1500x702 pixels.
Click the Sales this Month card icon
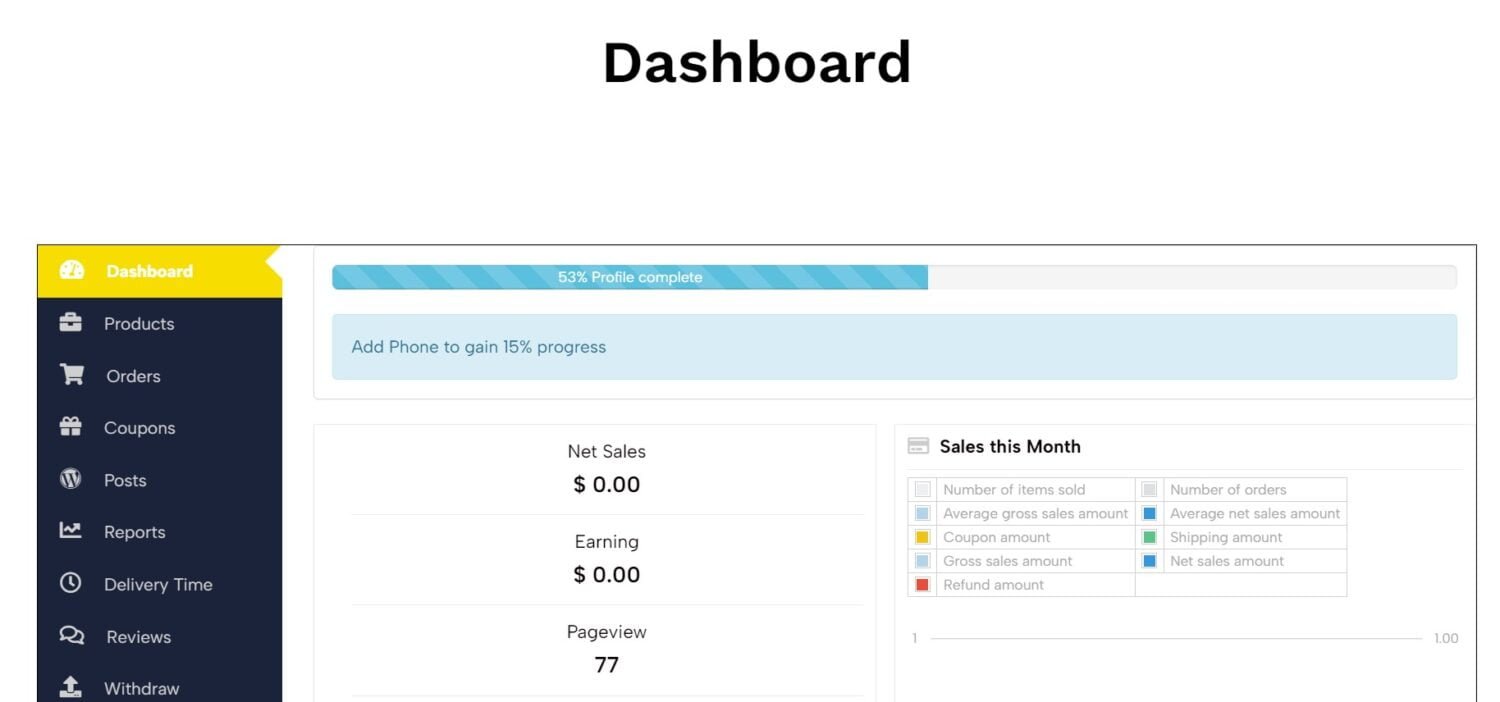(918, 447)
